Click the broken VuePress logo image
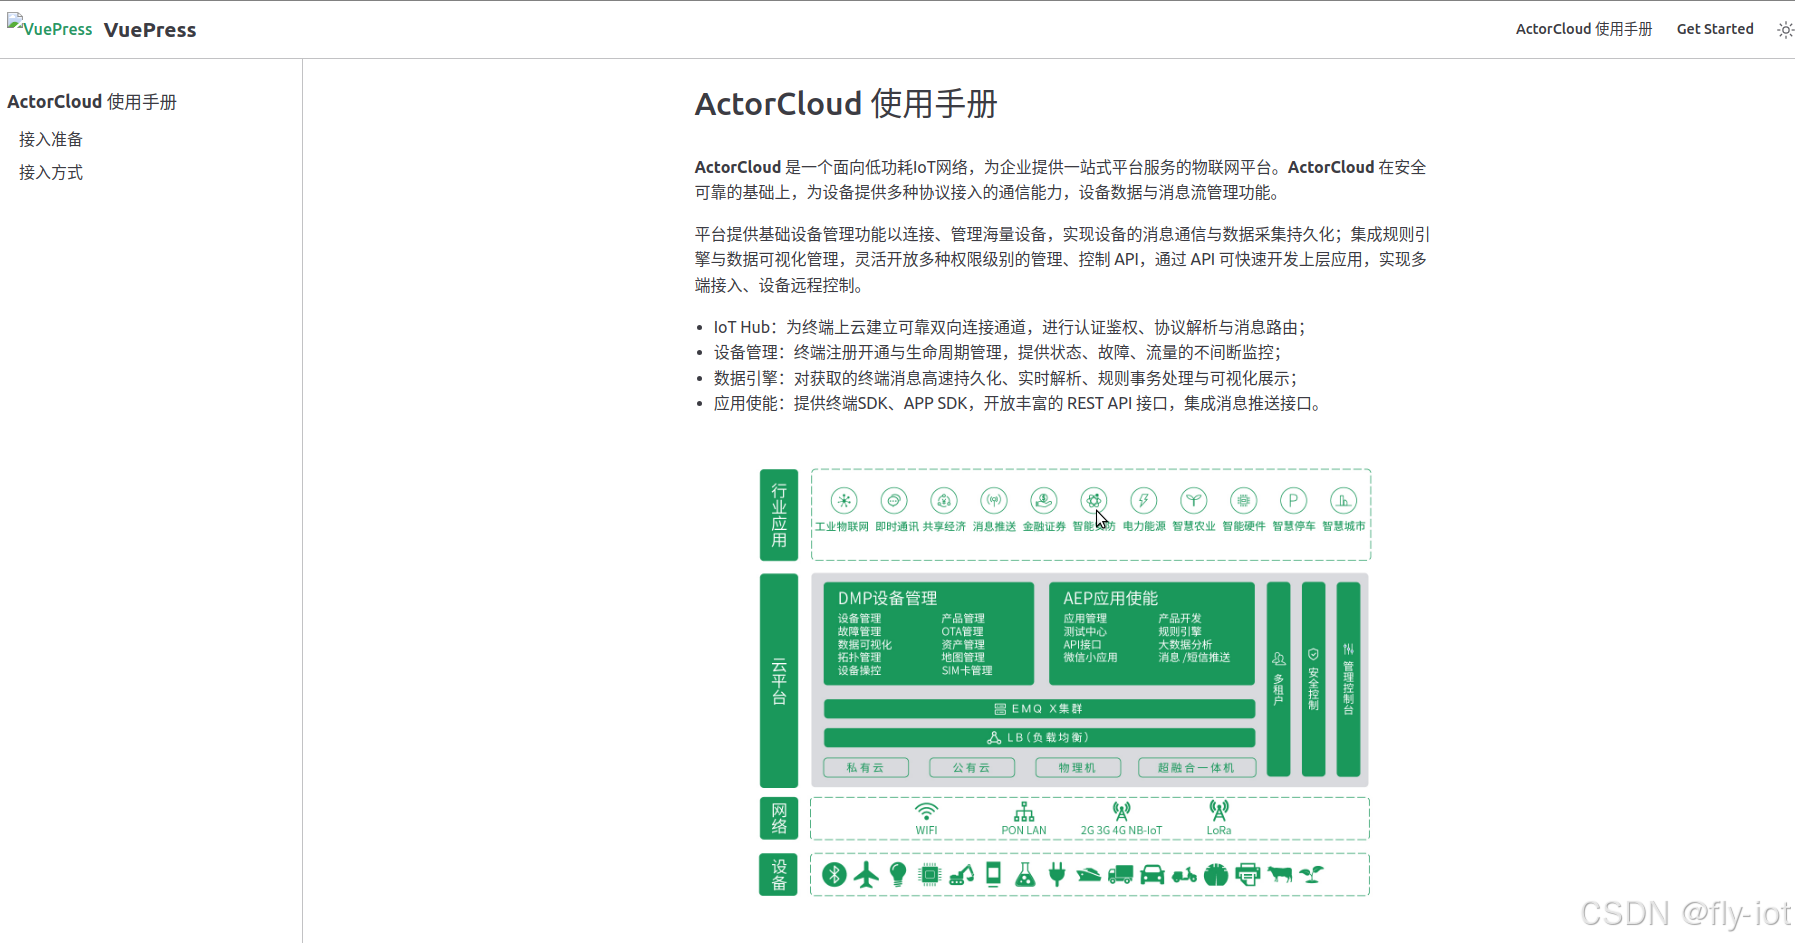Screen dimensions: 1795x943 pos(50,28)
